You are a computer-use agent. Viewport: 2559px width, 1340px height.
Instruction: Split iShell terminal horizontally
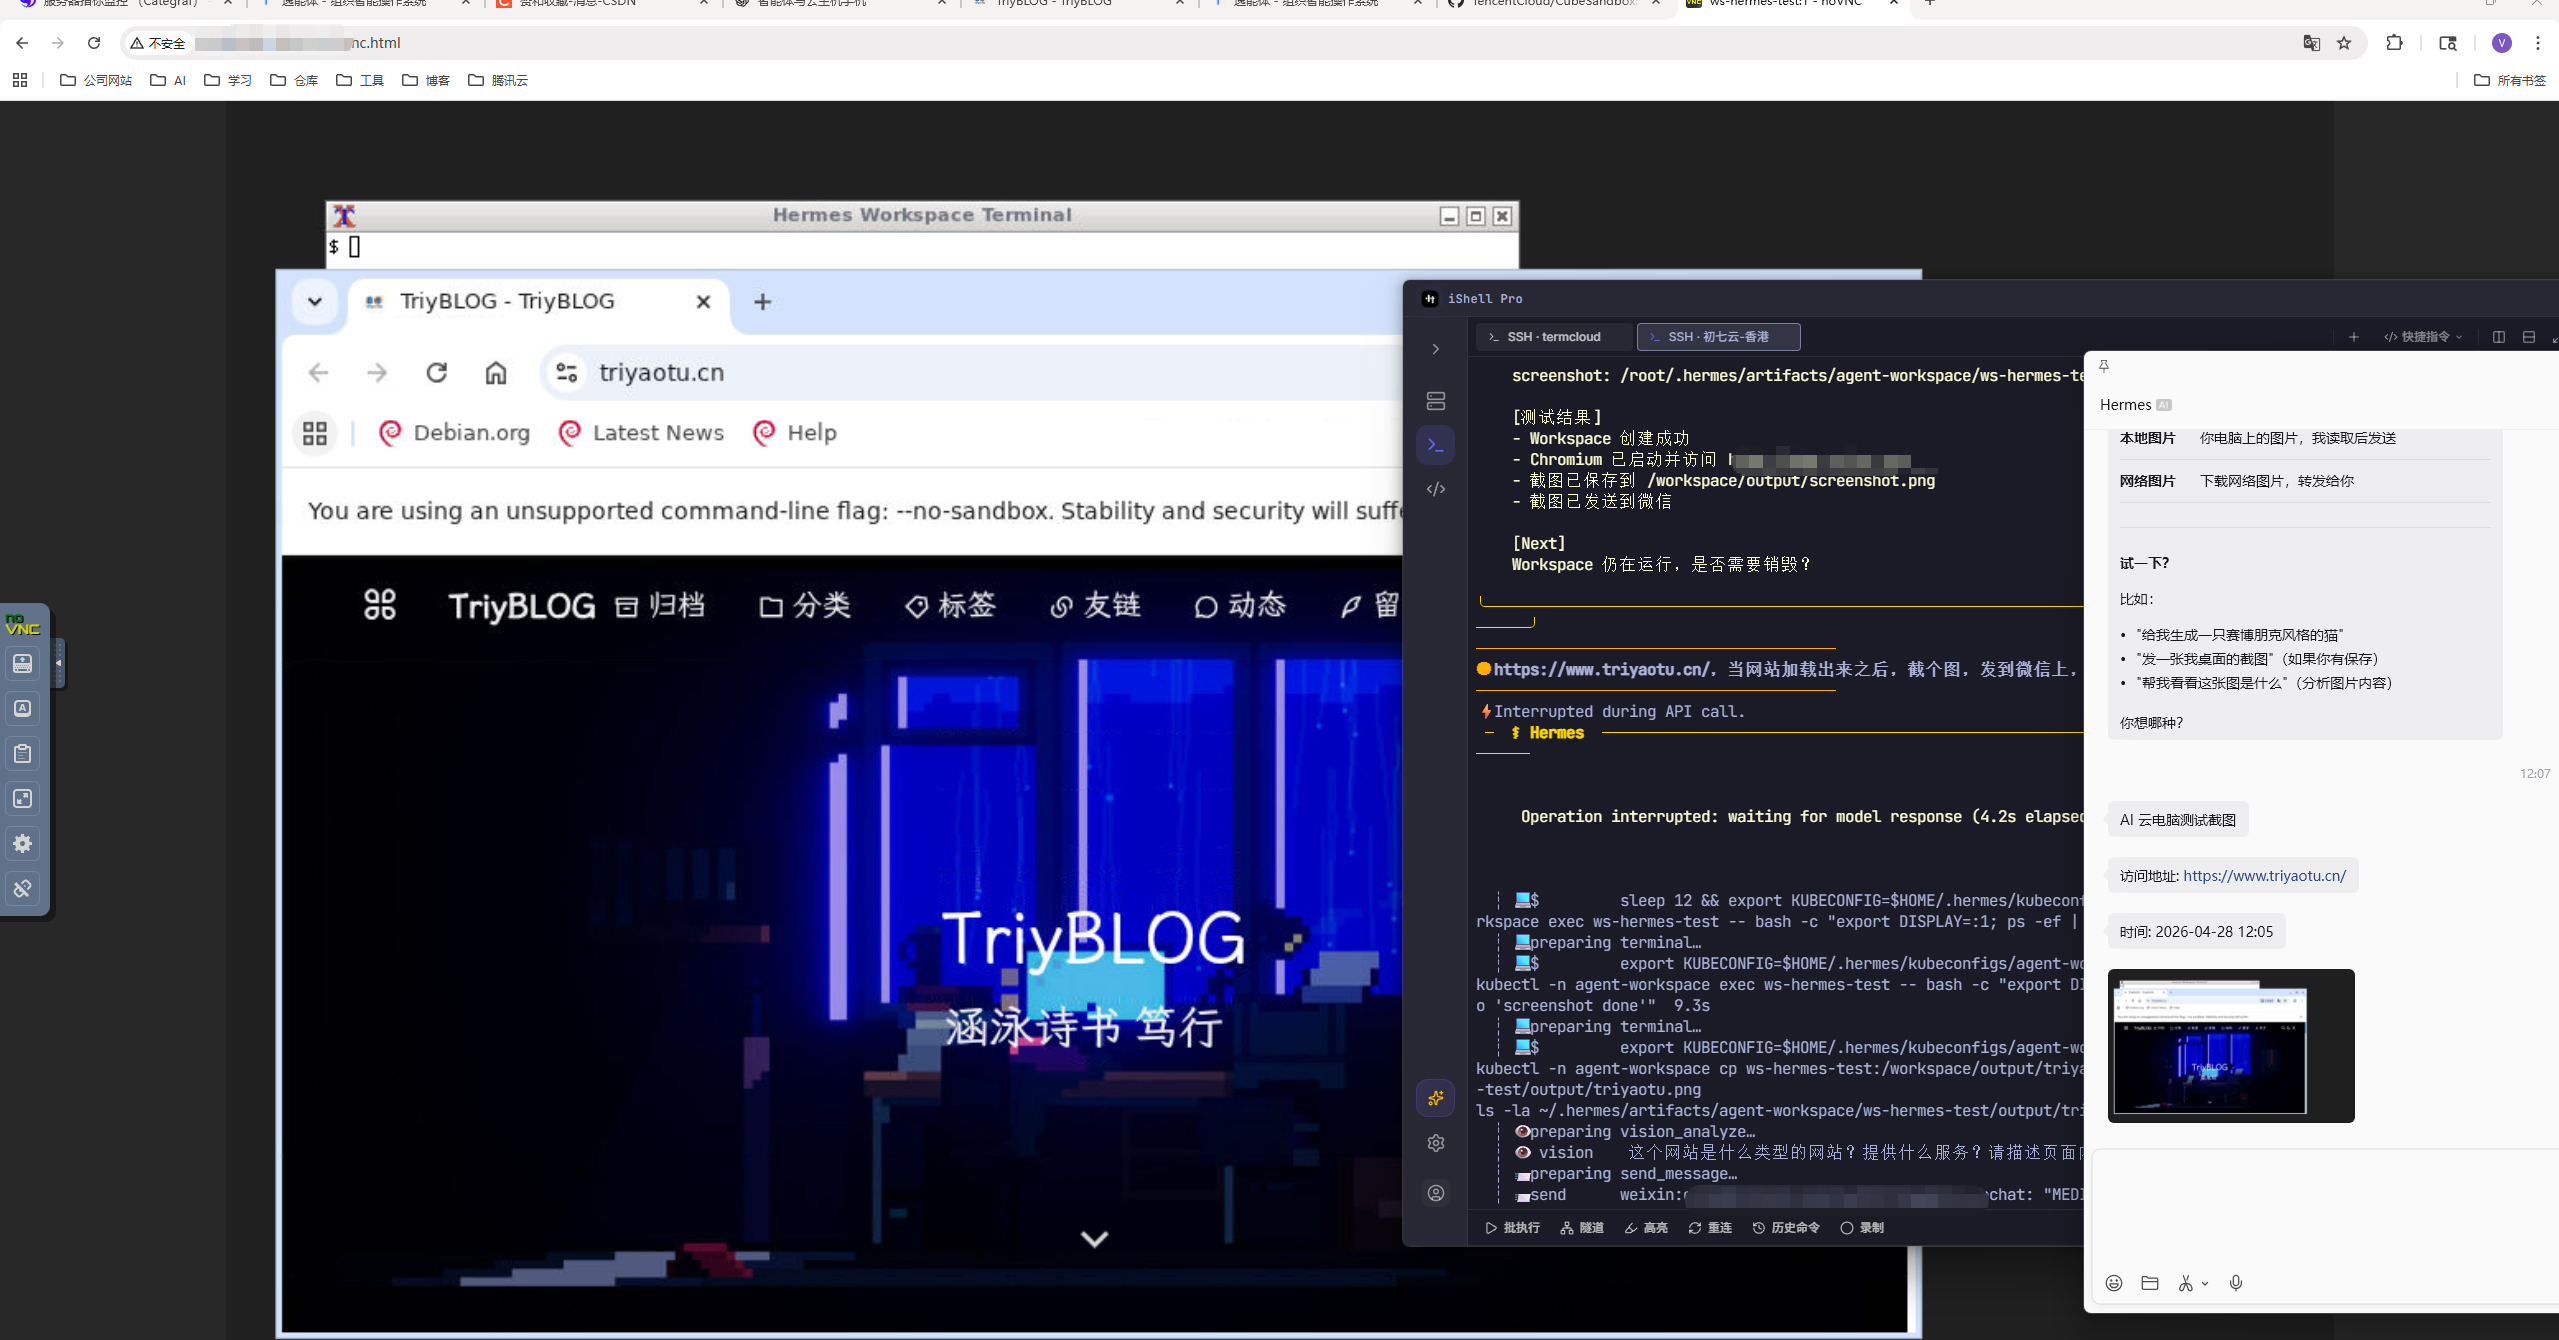point(2529,337)
